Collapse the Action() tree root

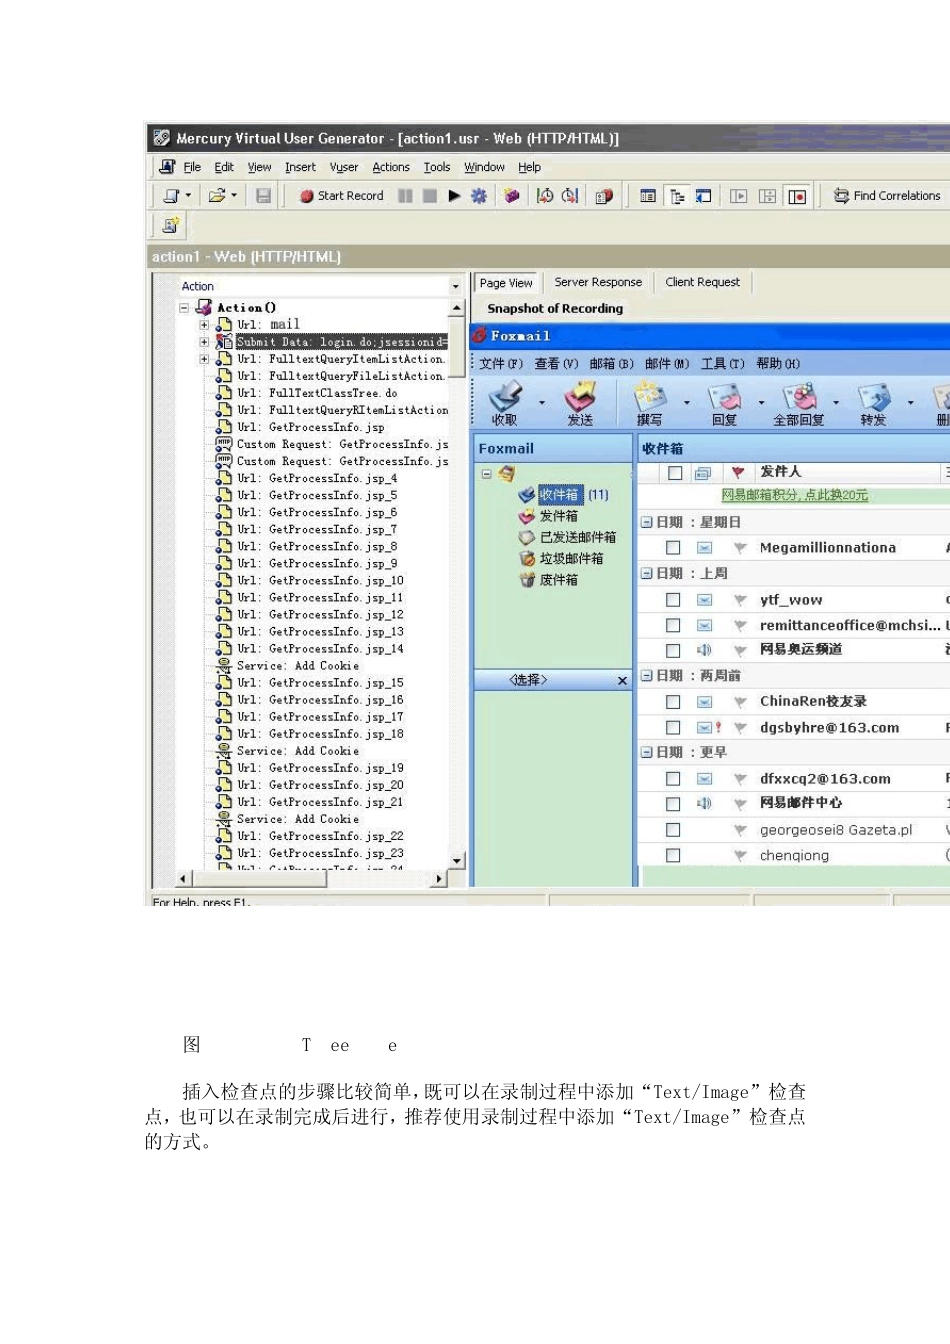[x=184, y=308]
